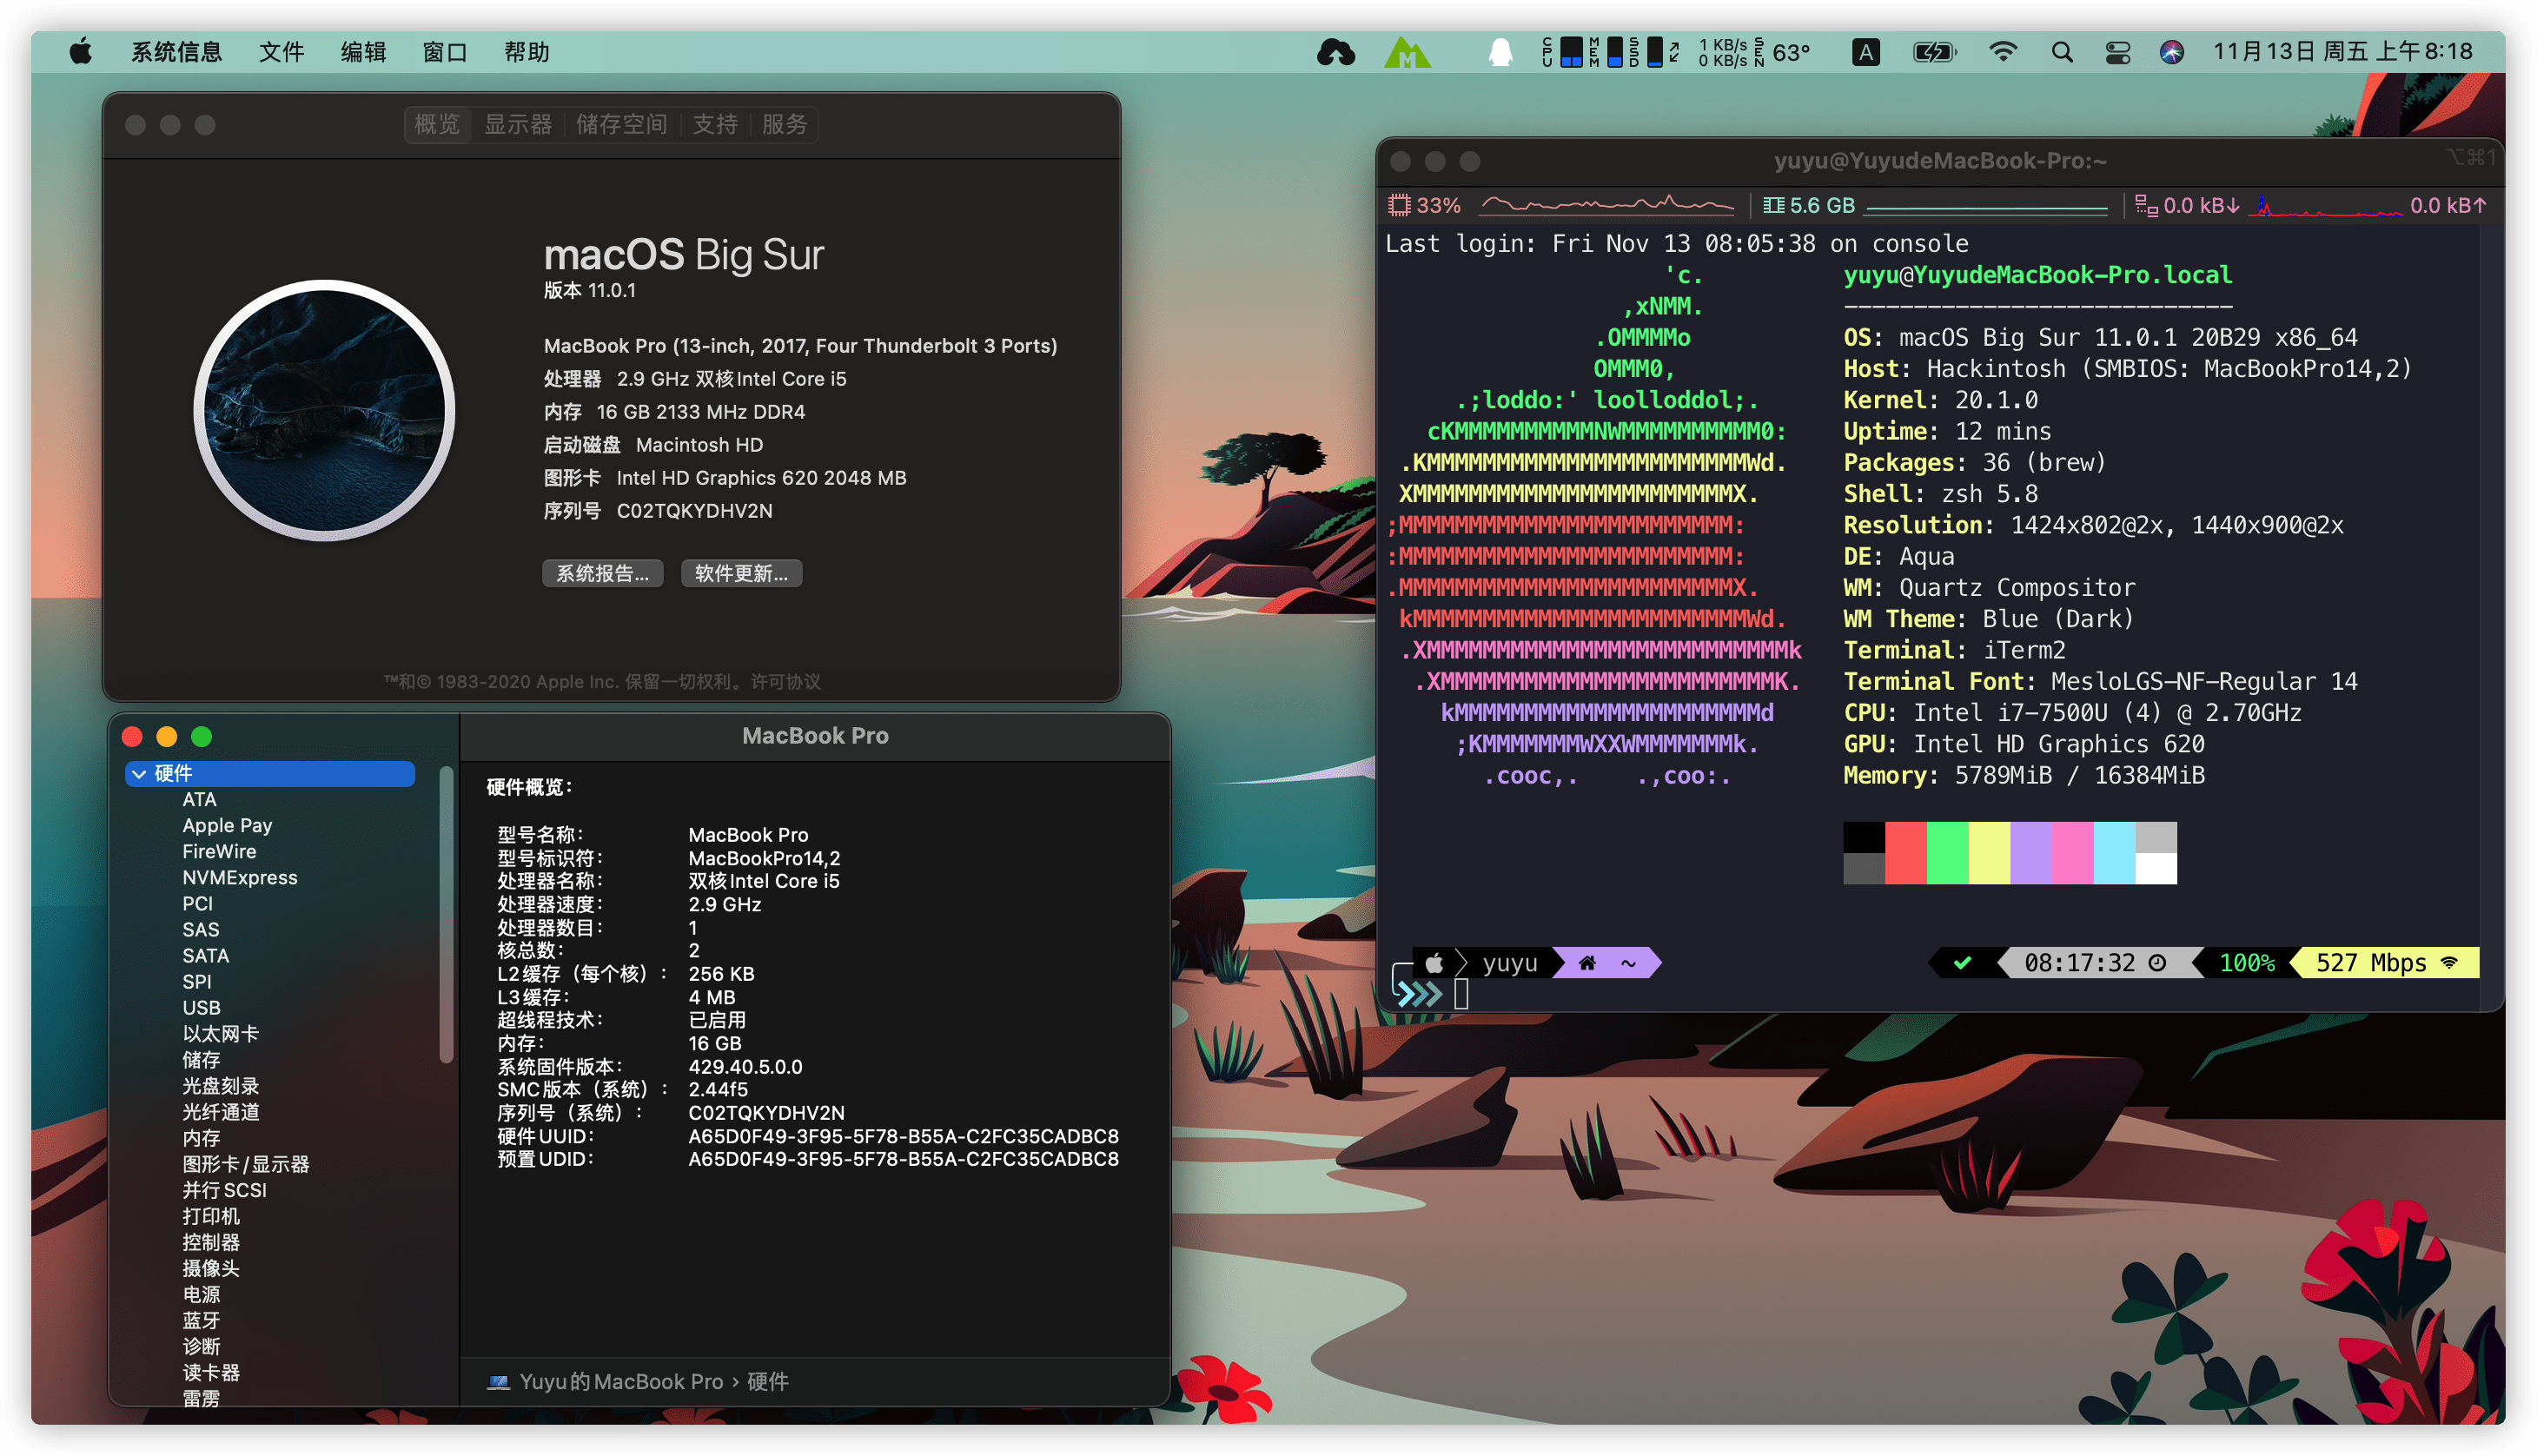The image size is (2537, 1456).
Task: Click the terminal command input cursor
Action: (1461, 994)
